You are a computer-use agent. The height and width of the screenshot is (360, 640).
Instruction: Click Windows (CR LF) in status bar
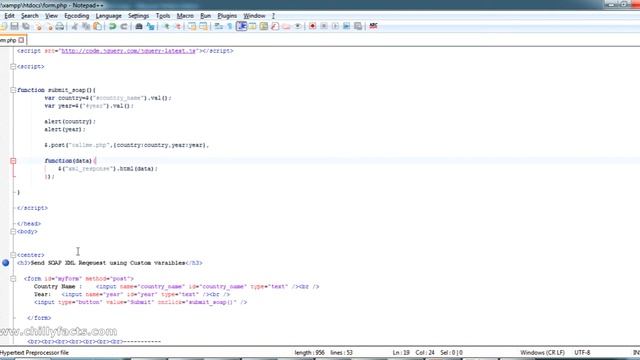542,353
